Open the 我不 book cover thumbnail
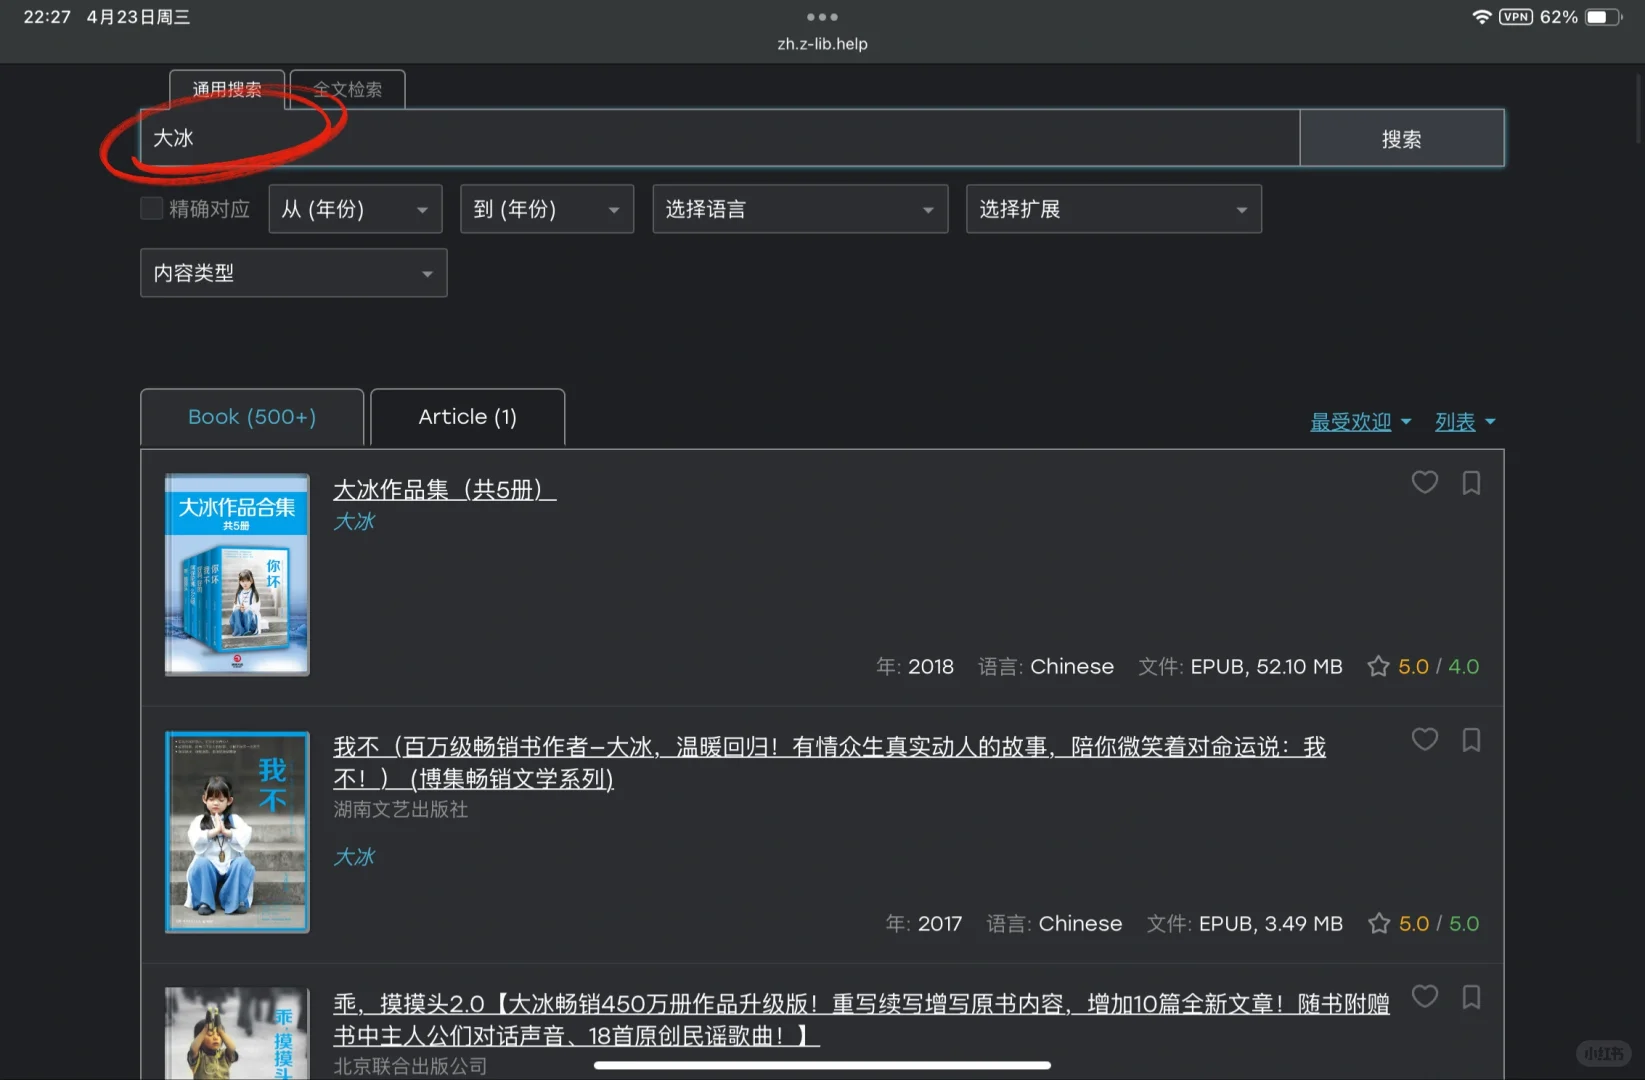This screenshot has height=1080, width=1645. (x=237, y=832)
